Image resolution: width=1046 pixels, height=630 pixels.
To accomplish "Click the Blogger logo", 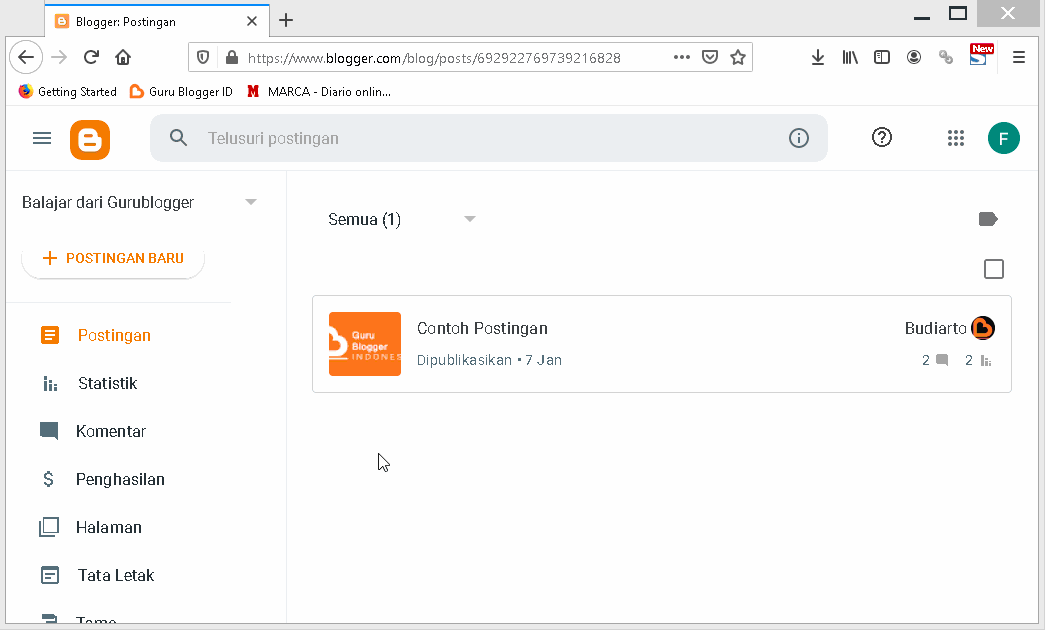I will pos(90,138).
